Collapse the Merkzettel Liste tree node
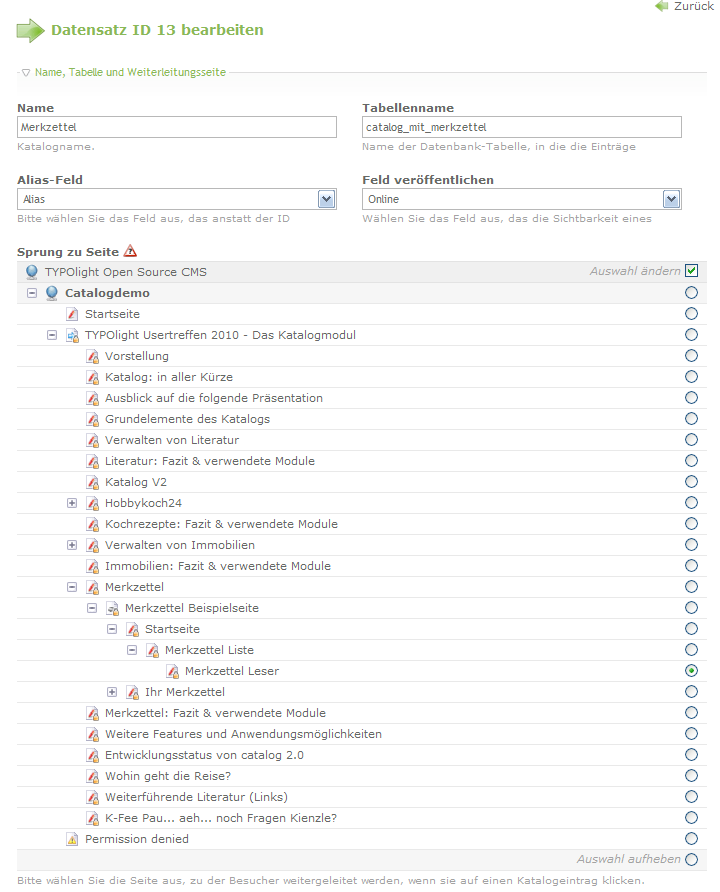 click(132, 650)
